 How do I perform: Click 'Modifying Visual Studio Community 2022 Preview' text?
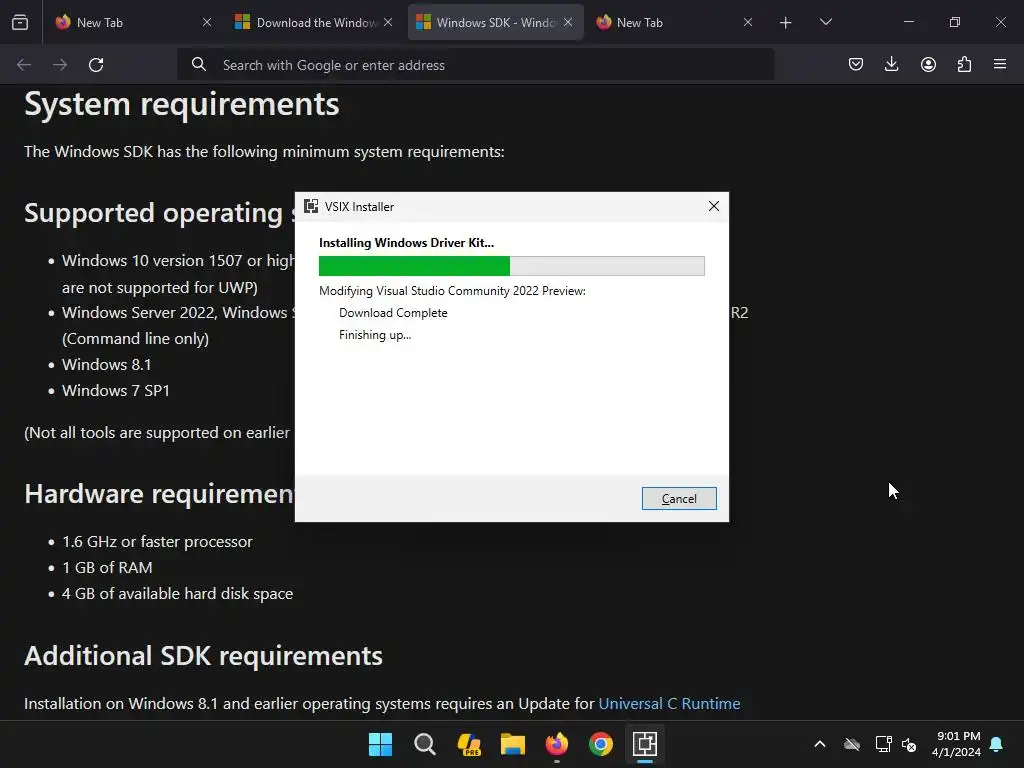coord(452,291)
